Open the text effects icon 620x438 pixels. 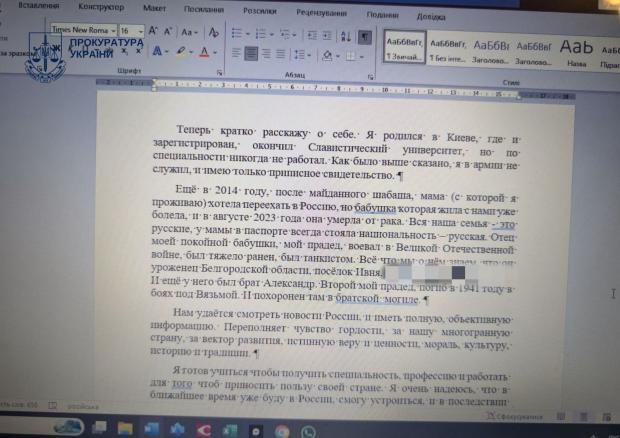pyautogui.click(x=159, y=52)
